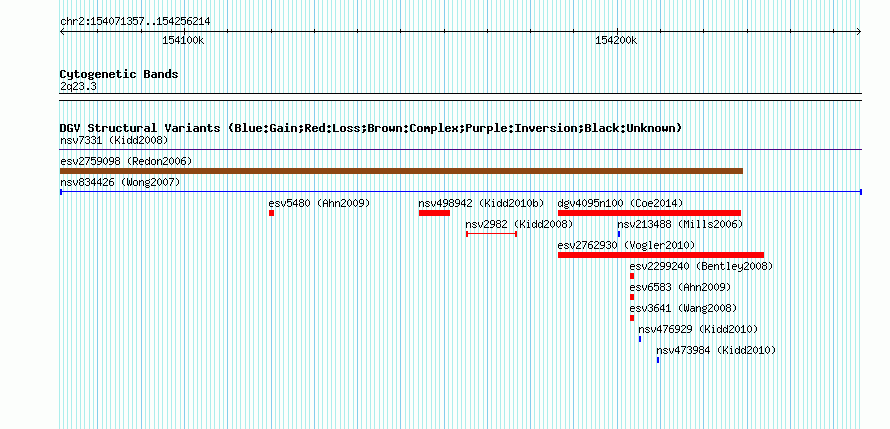Open the nsv834426 (Wong2007) label
The height and width of the screenshot is (429, 890).
coord(120,182)
